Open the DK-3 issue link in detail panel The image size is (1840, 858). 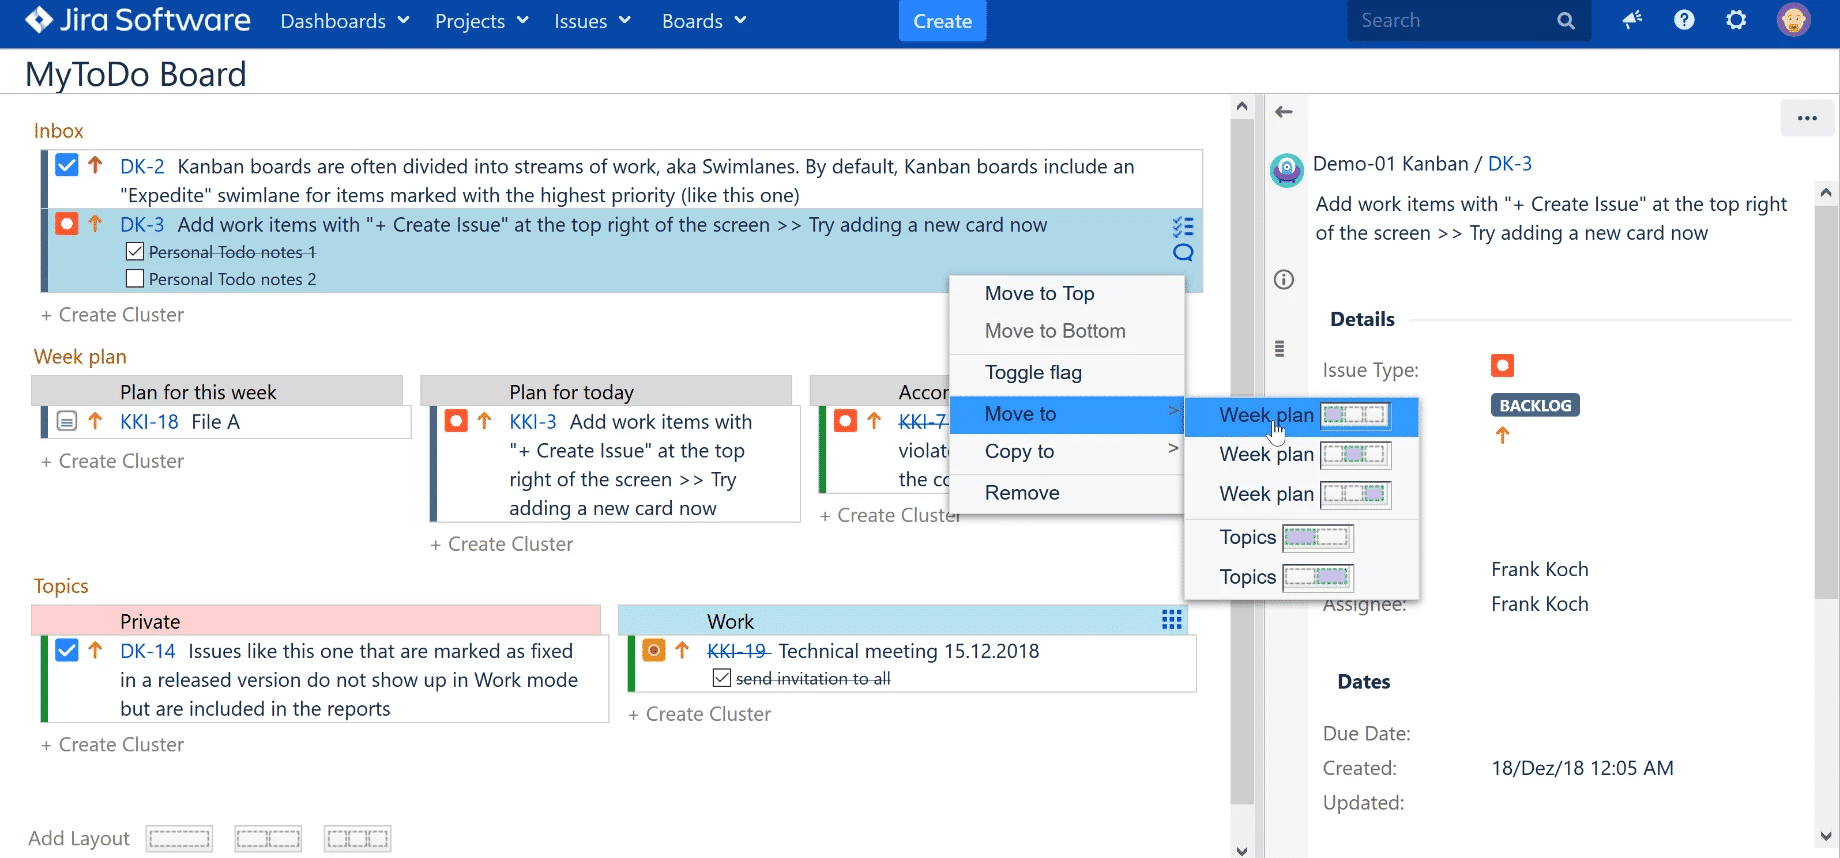pyautogui.click(x=1509, y=164)
